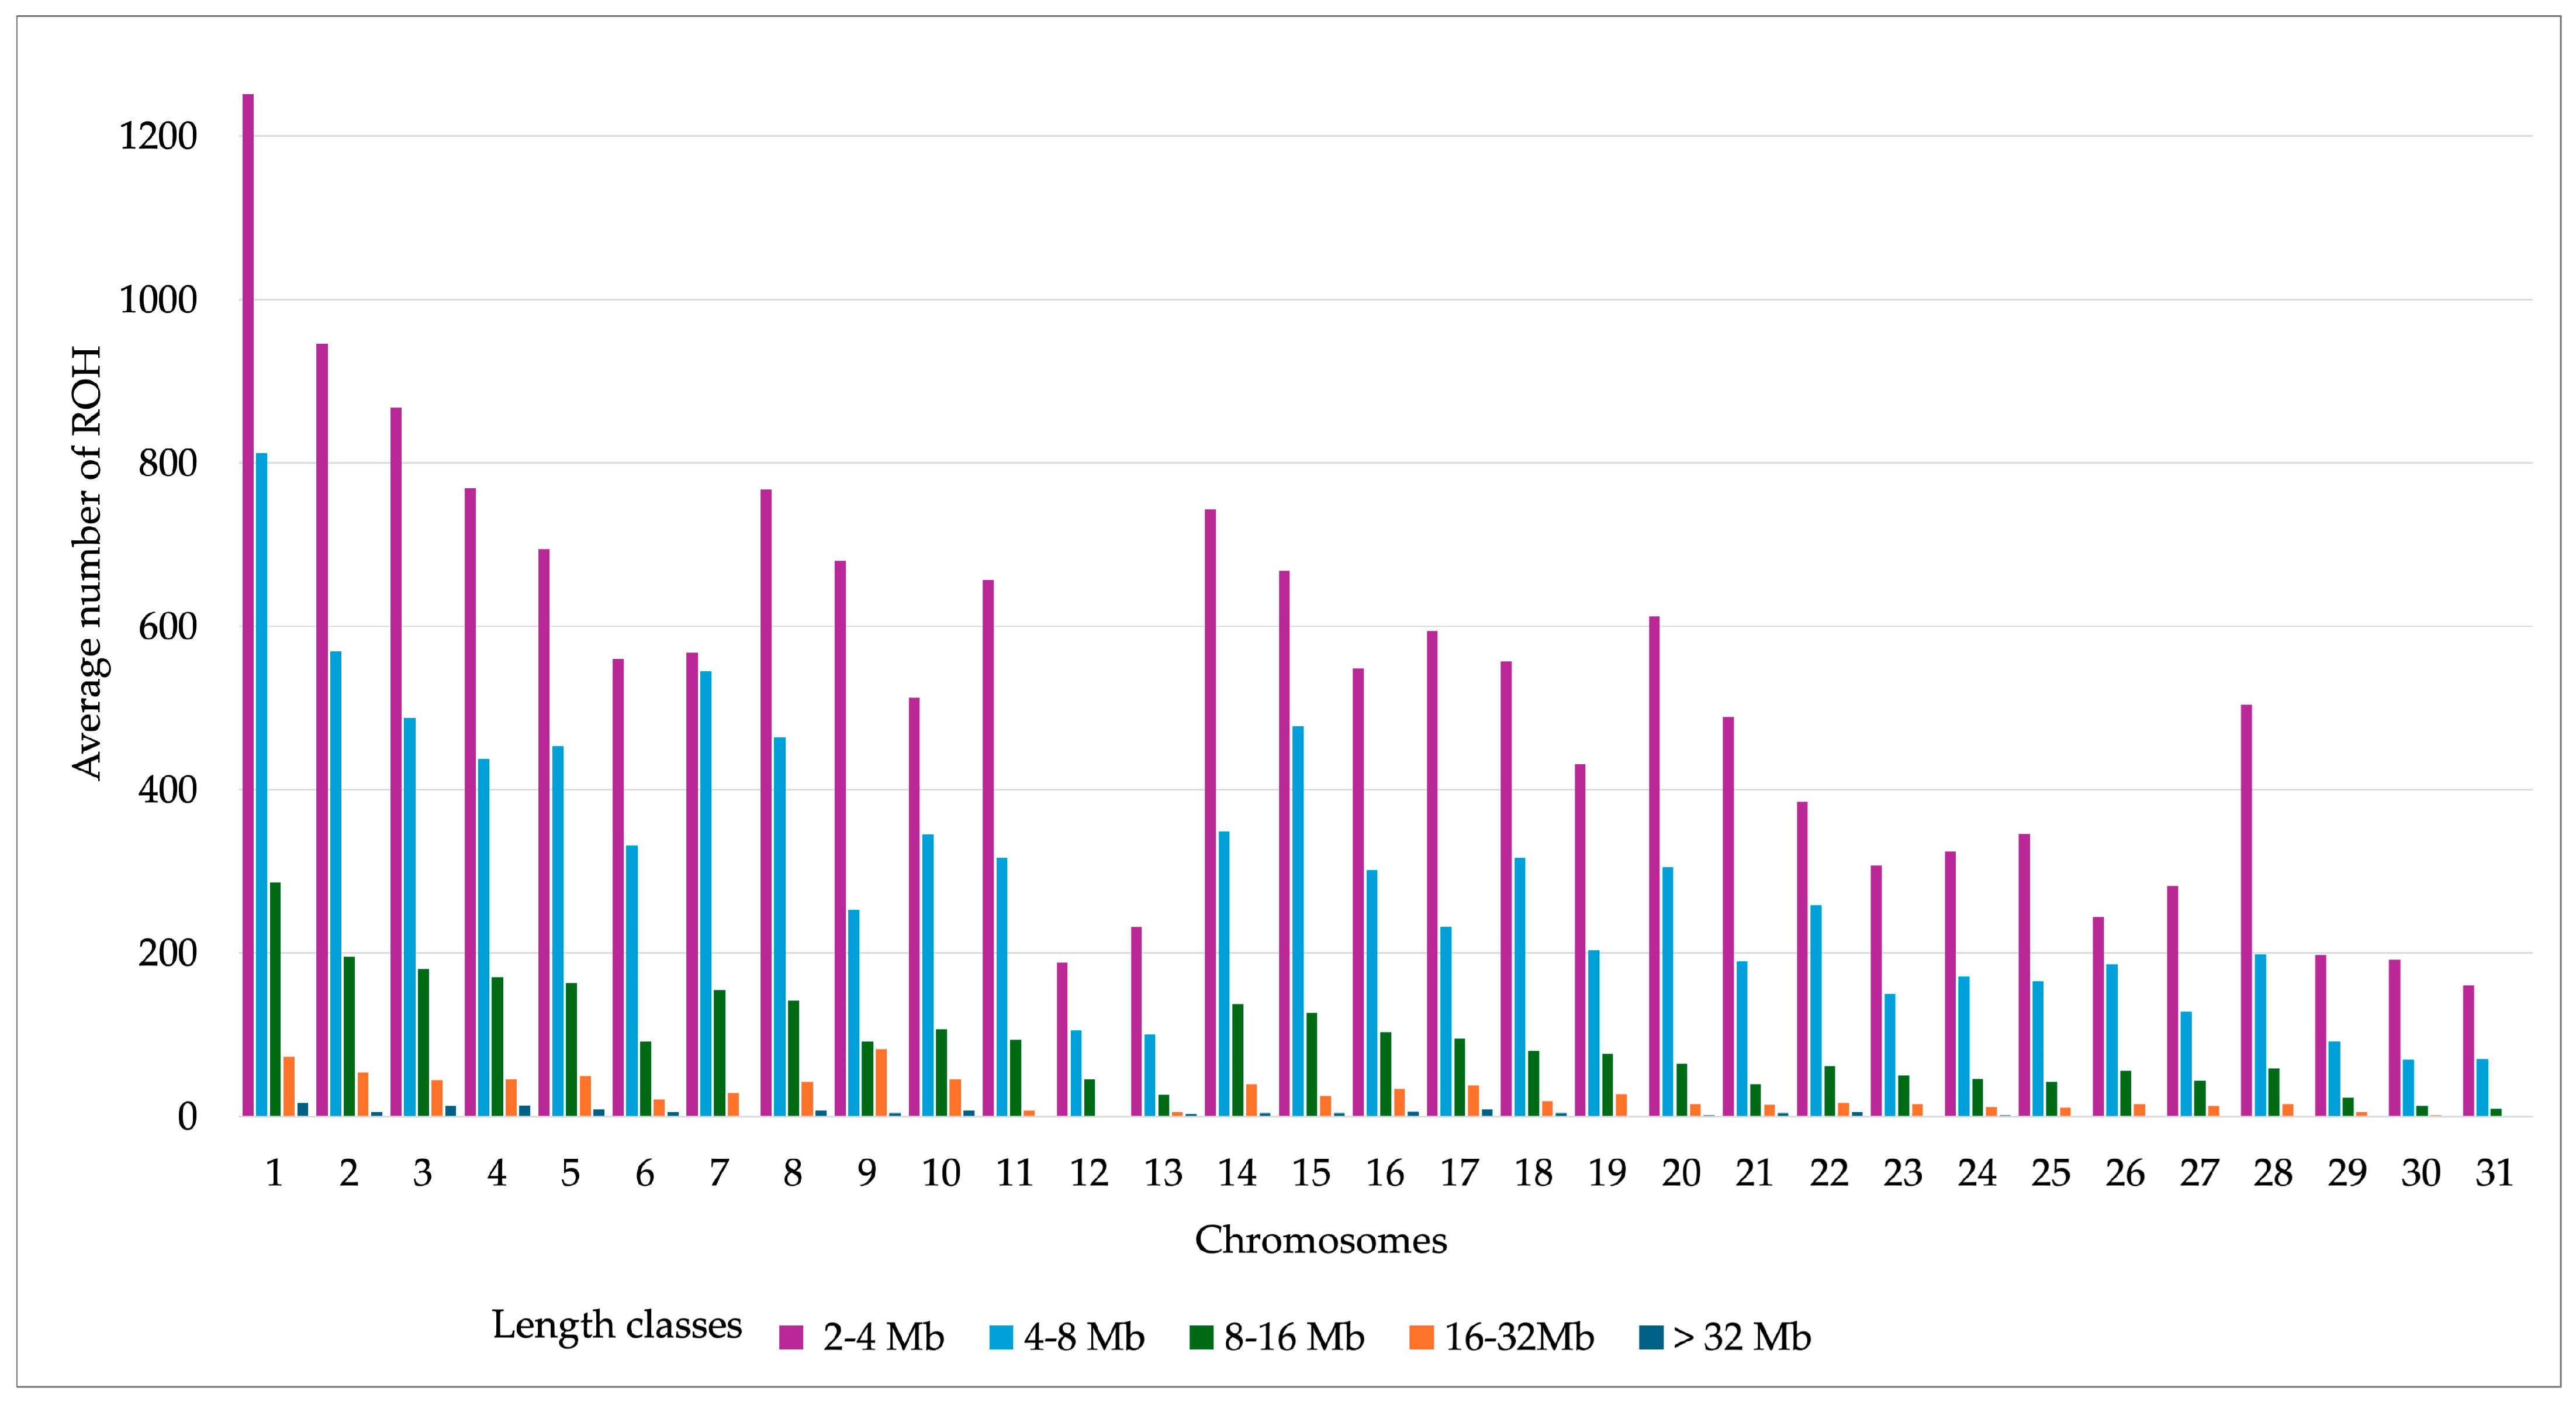The width and height of the screenshot is (2576, 1405).
Task: Click the 1200 y-axis tick label
Action: (x=158, y=136)
